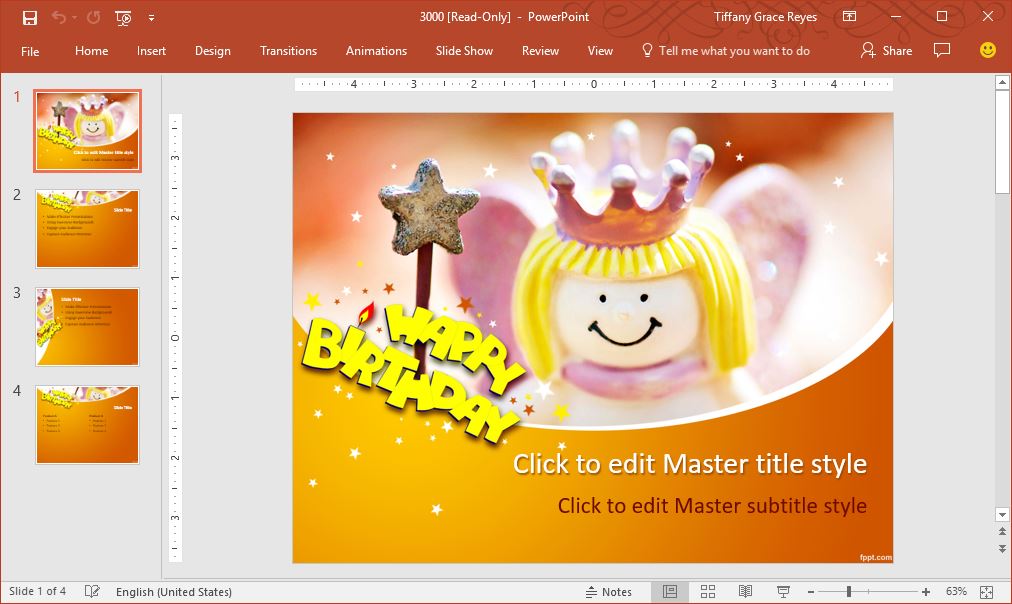Fit slide to current window icon
This screenshot has height=604, width=1012.
[x=986, y=592]
